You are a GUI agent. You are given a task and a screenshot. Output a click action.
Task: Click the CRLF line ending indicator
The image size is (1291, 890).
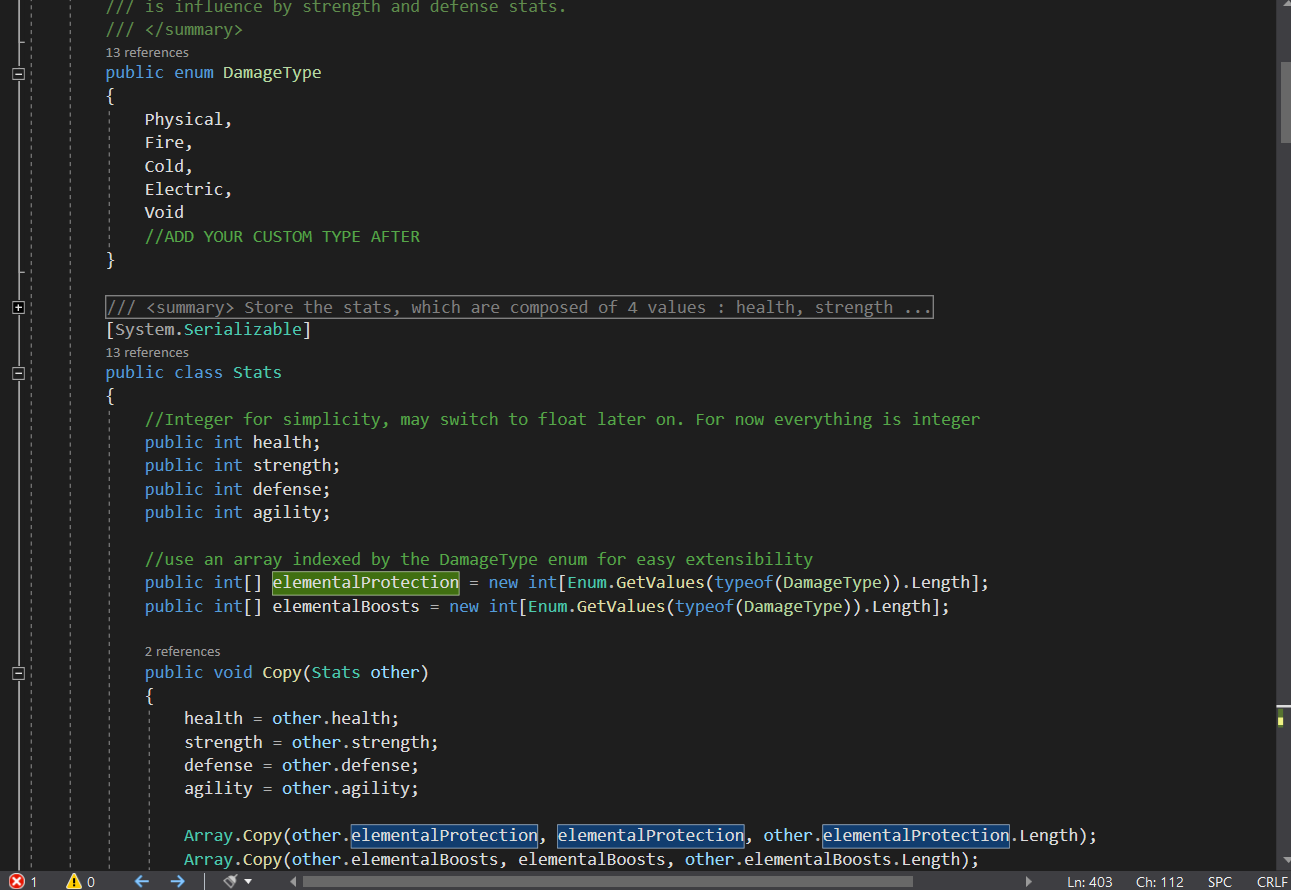1272,881
